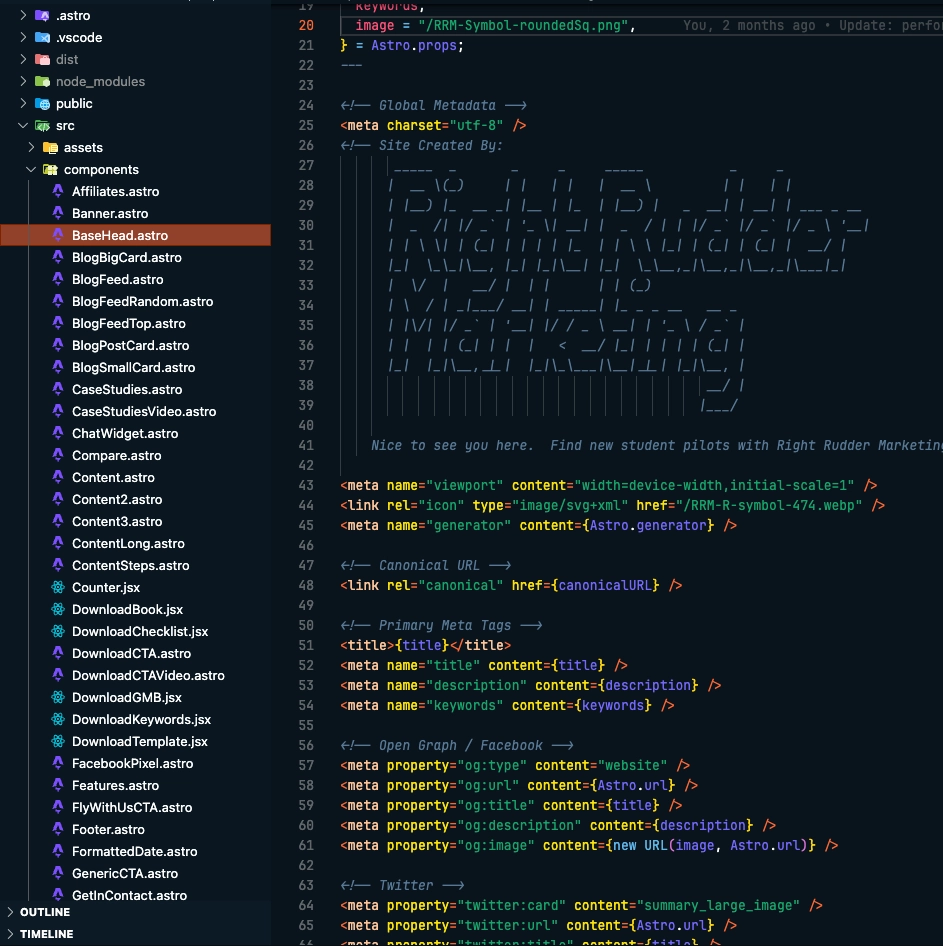The width and height of the screenshot is (943, 946).
Task: Click React icon beside DownloadChecklist.jsx
Action: pyautogui.click(x=58, y=631)
